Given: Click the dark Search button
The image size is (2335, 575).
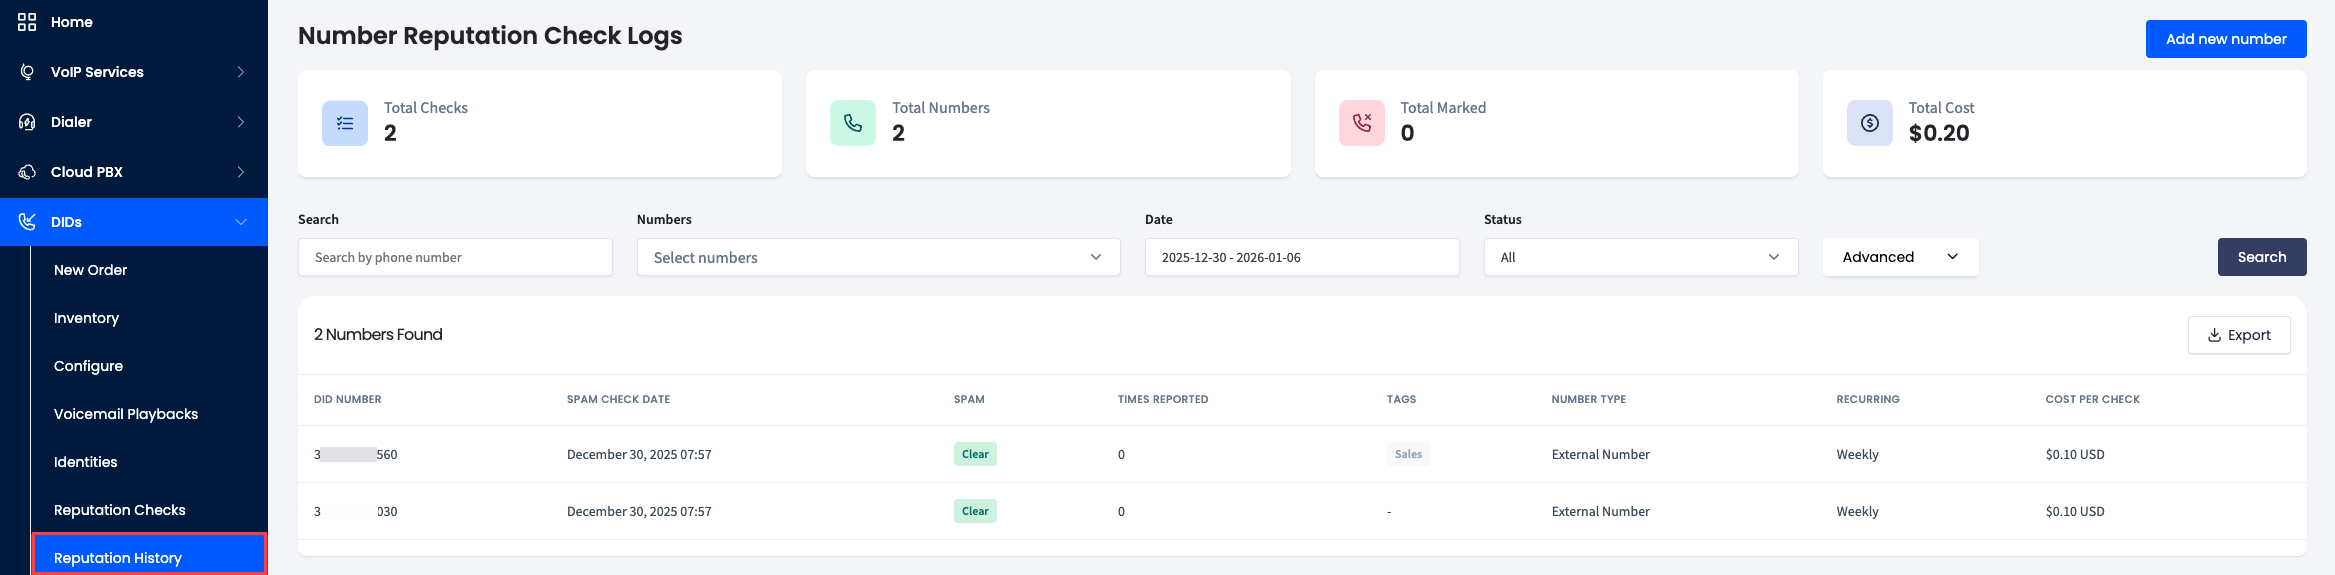Looking at the screenshot, I should pyautogui.click(x=2262, y=257).
